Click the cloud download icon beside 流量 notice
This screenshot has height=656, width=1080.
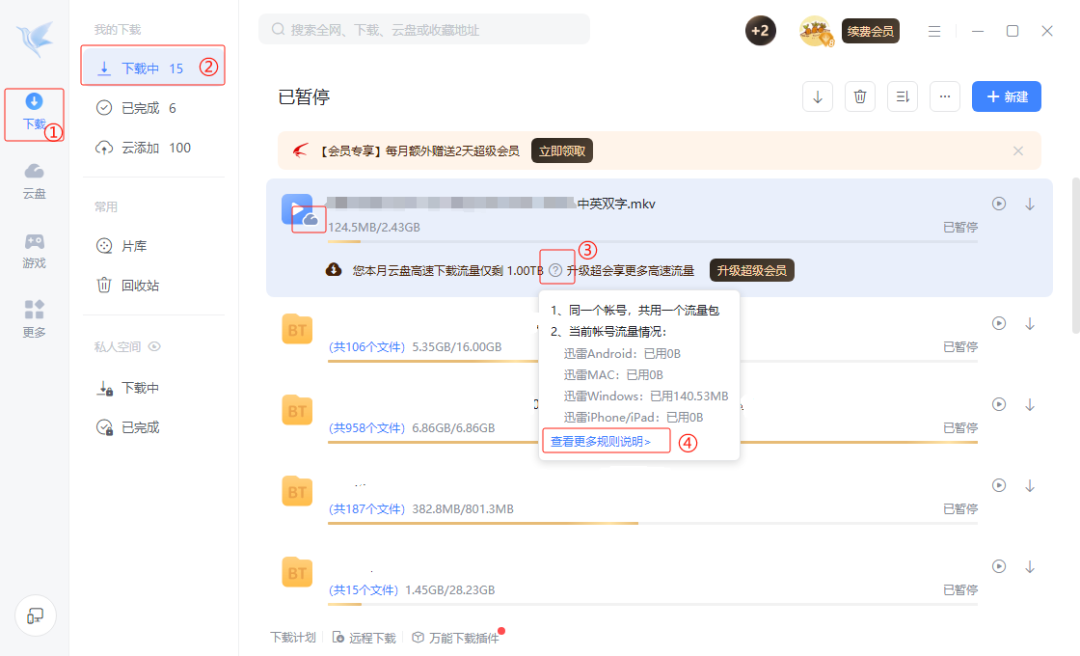(x=333, y=269)
